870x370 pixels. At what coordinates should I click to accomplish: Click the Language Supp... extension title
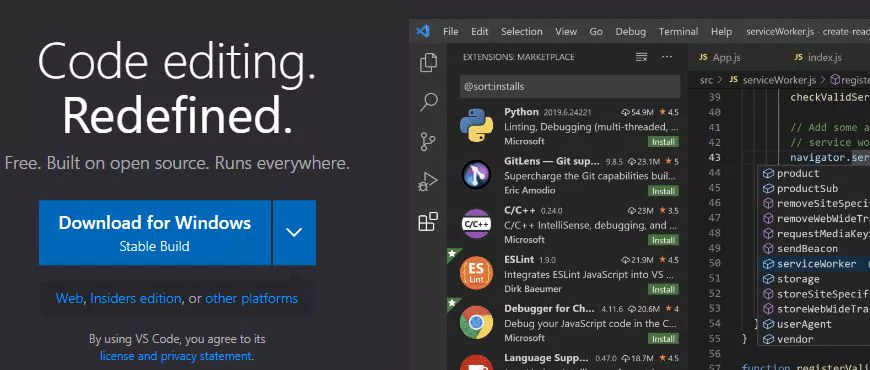coord(546,358)
